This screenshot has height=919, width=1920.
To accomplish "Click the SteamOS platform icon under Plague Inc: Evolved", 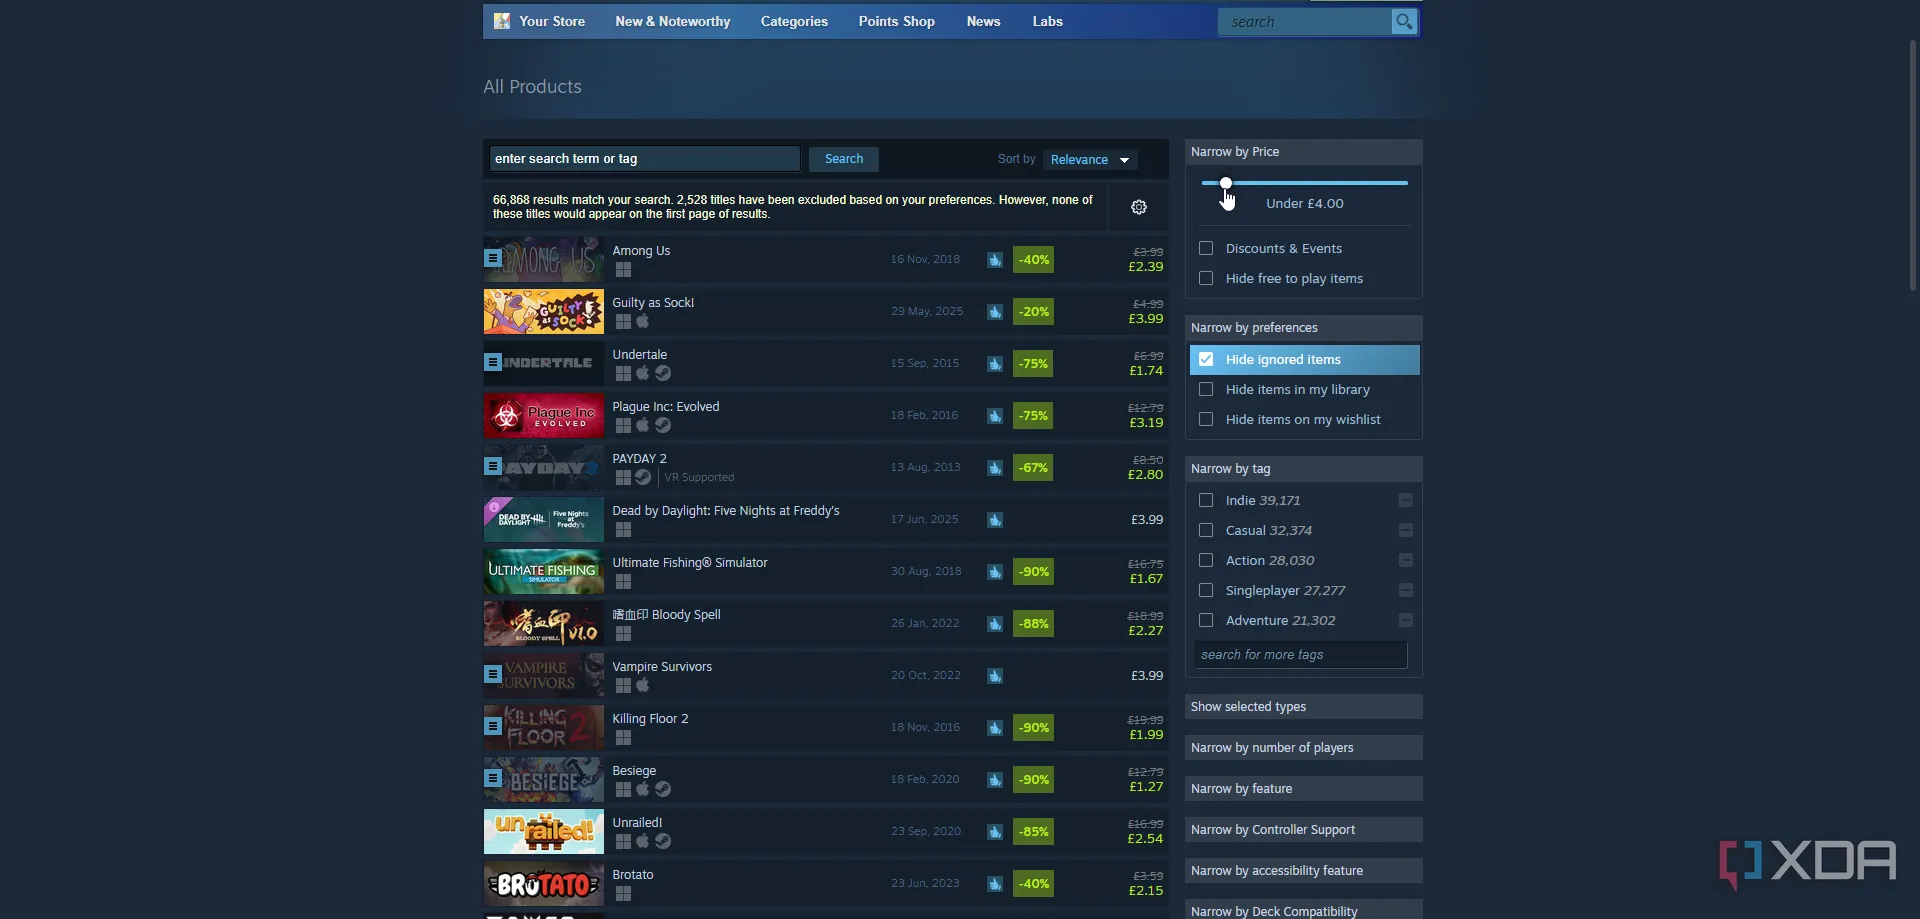I will point(662,425).
